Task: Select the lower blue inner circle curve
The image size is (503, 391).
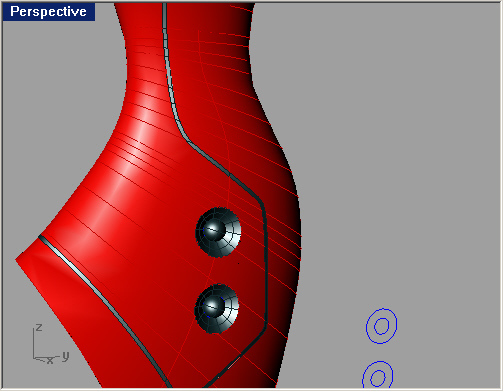Action: pyautogui.click(x=378, y=378)
